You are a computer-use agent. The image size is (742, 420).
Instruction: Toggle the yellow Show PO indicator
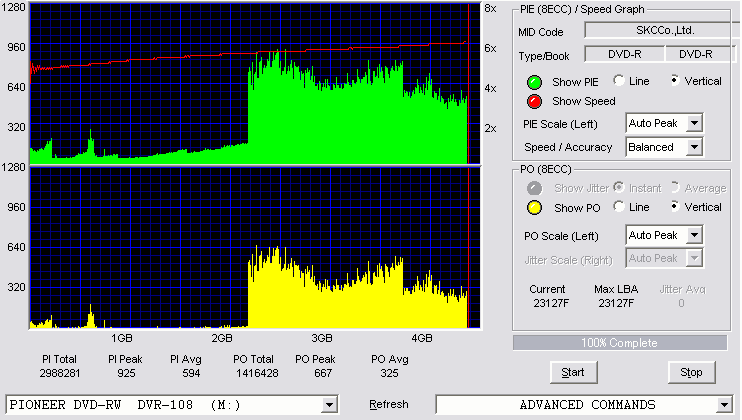pos(534,208)
